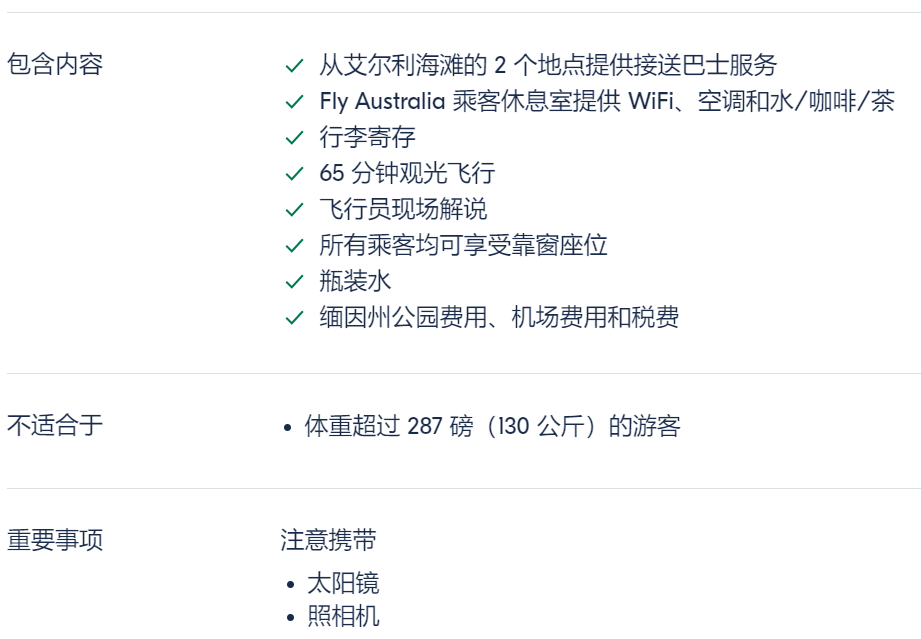
Task: Select the 包含内容 section heading
Action: [x=55, y=64]
